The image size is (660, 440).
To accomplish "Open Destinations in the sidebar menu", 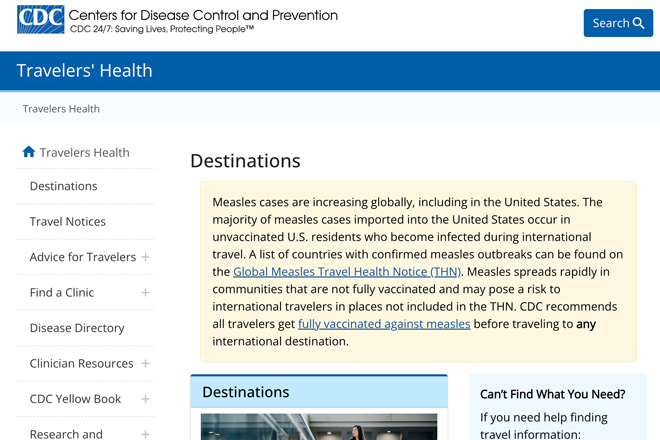I will tap(64, 186).
